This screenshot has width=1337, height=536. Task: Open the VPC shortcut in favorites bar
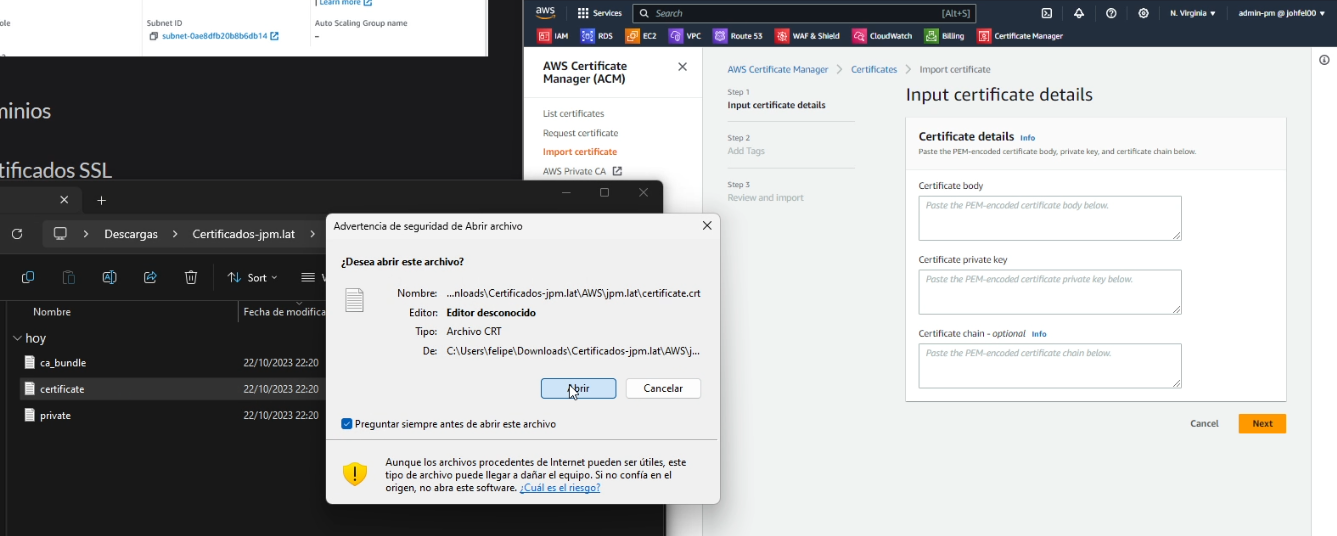pyautogui.click(x=685, y=36)
